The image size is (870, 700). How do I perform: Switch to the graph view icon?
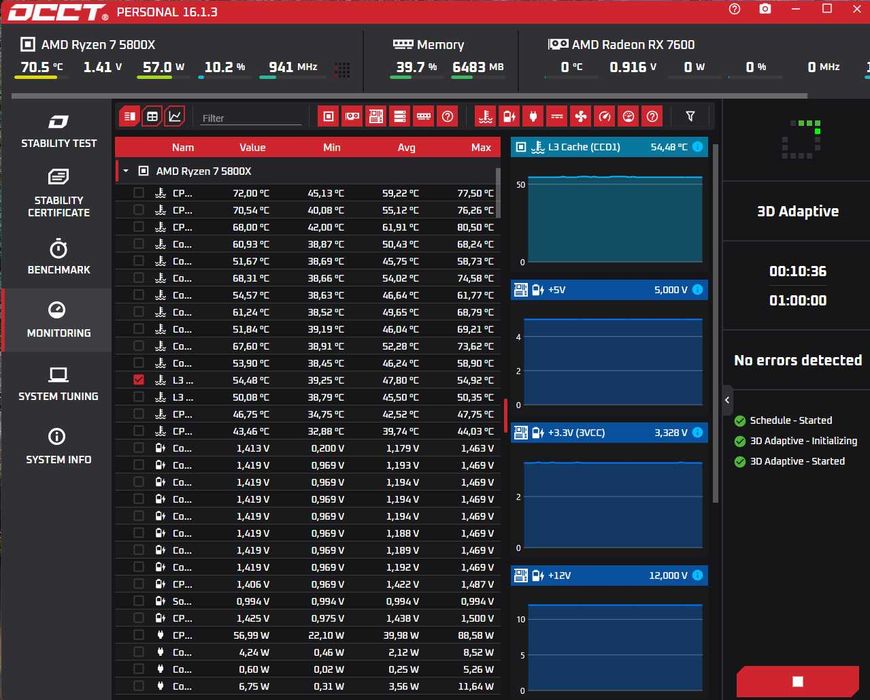click(x=175, y=116)
